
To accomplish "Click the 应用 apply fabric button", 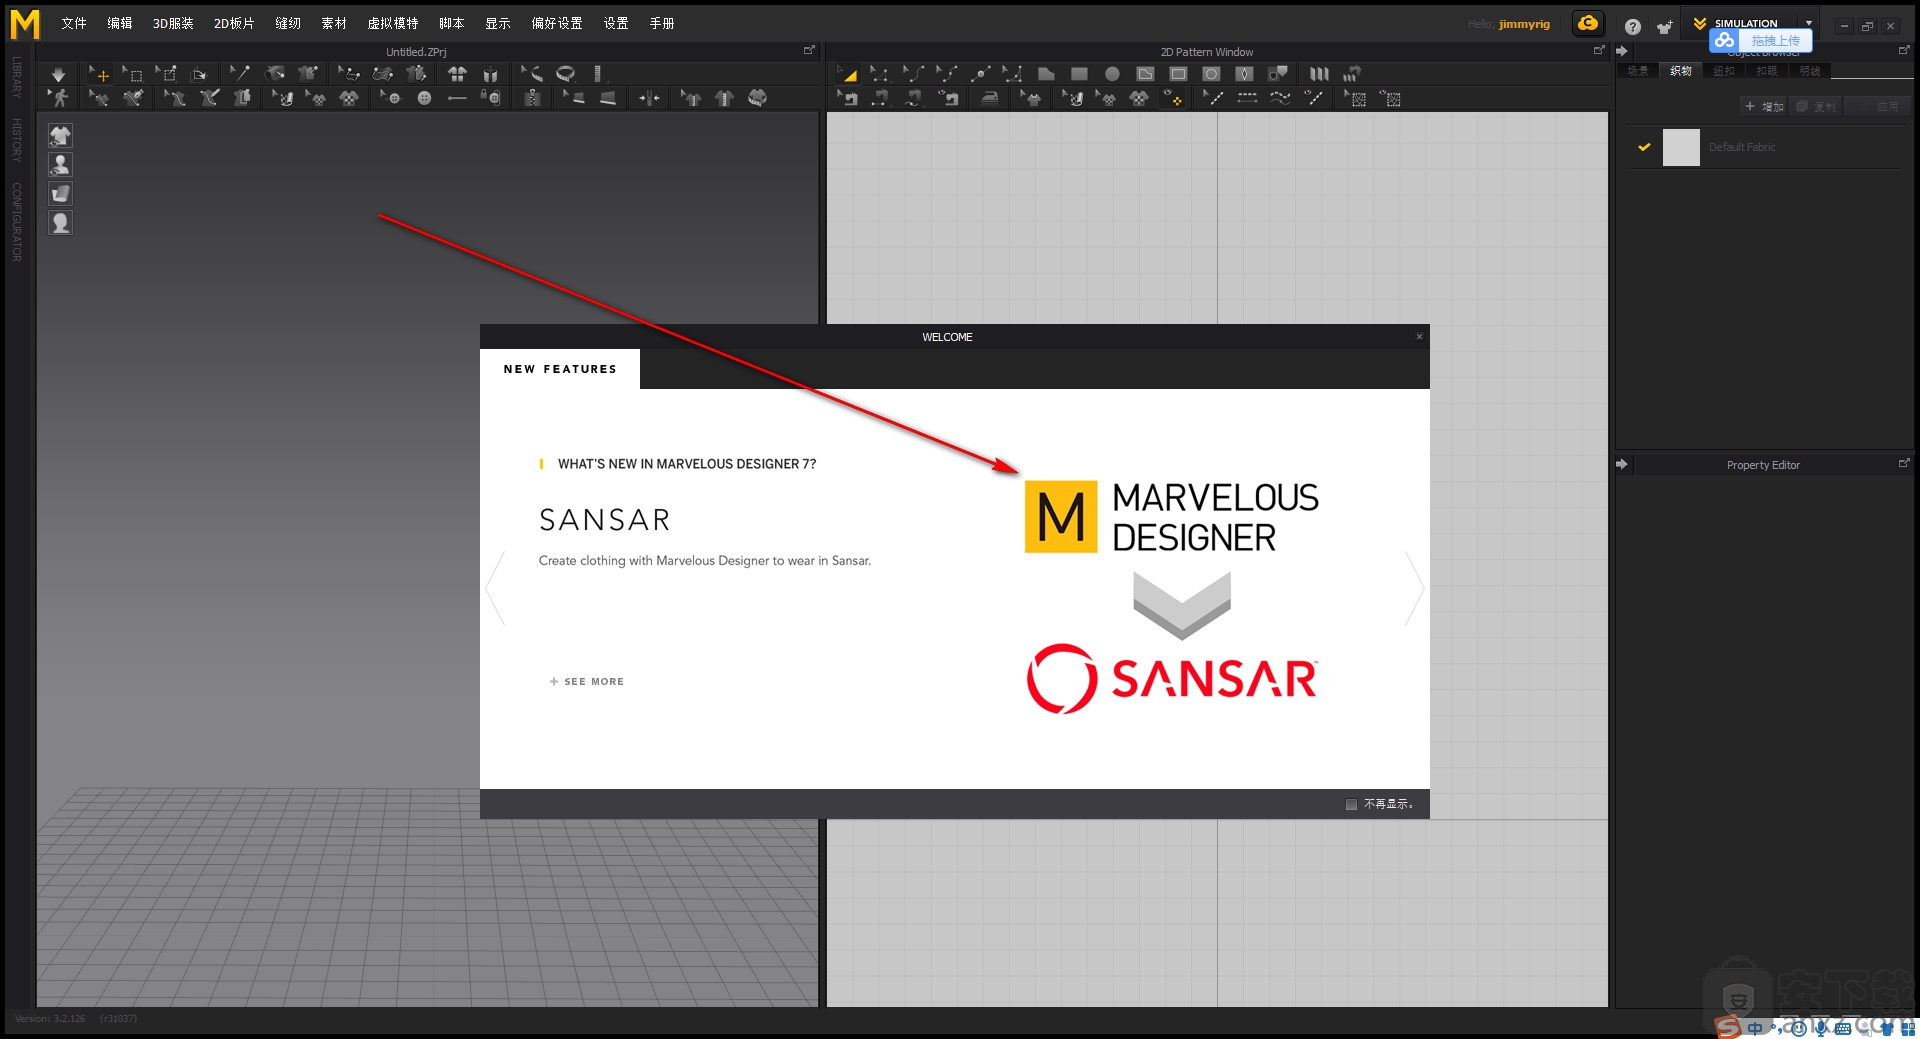I will tap(1878, 106).
